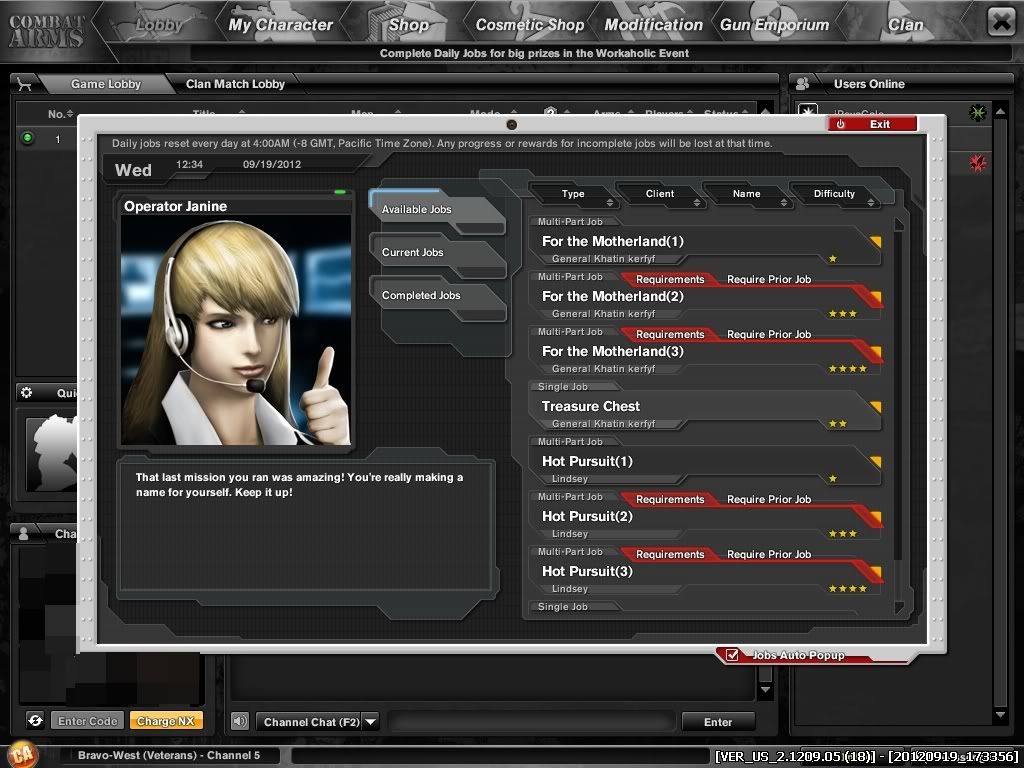The image size is (1024, 768).
Task: Click the orange Charge NX button
Action: pyautogui.click(x=165, y=721)
